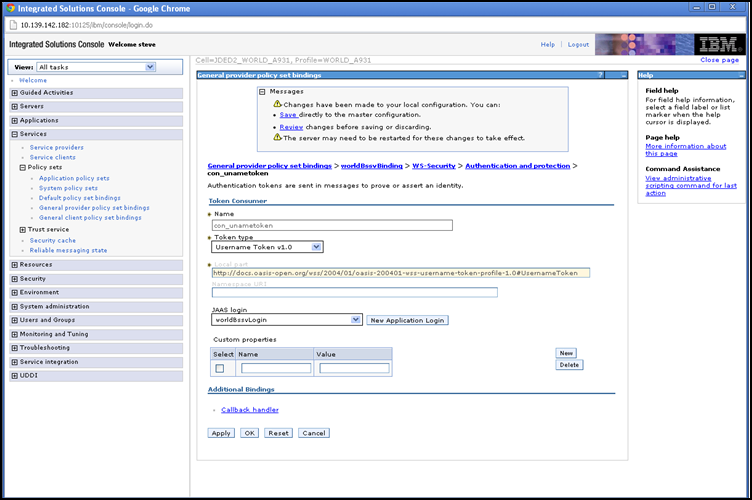Collapse the Services section
Image resolution: width=752 pixels, height=500 pixels.
(x=15, y=134)
